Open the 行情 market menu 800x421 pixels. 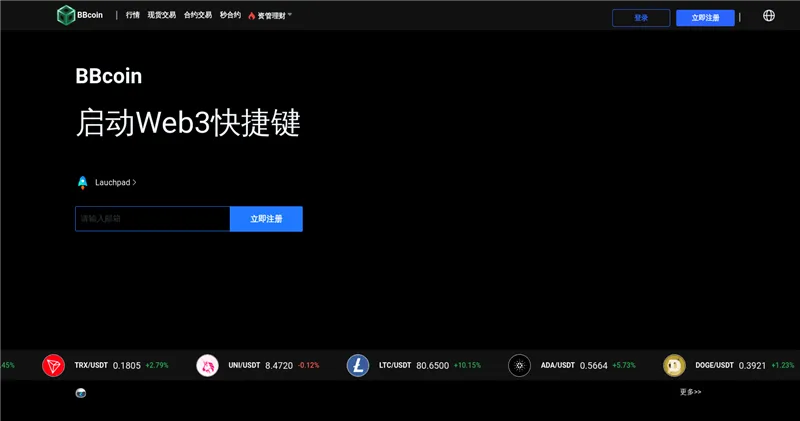click(x=133, y=15)
